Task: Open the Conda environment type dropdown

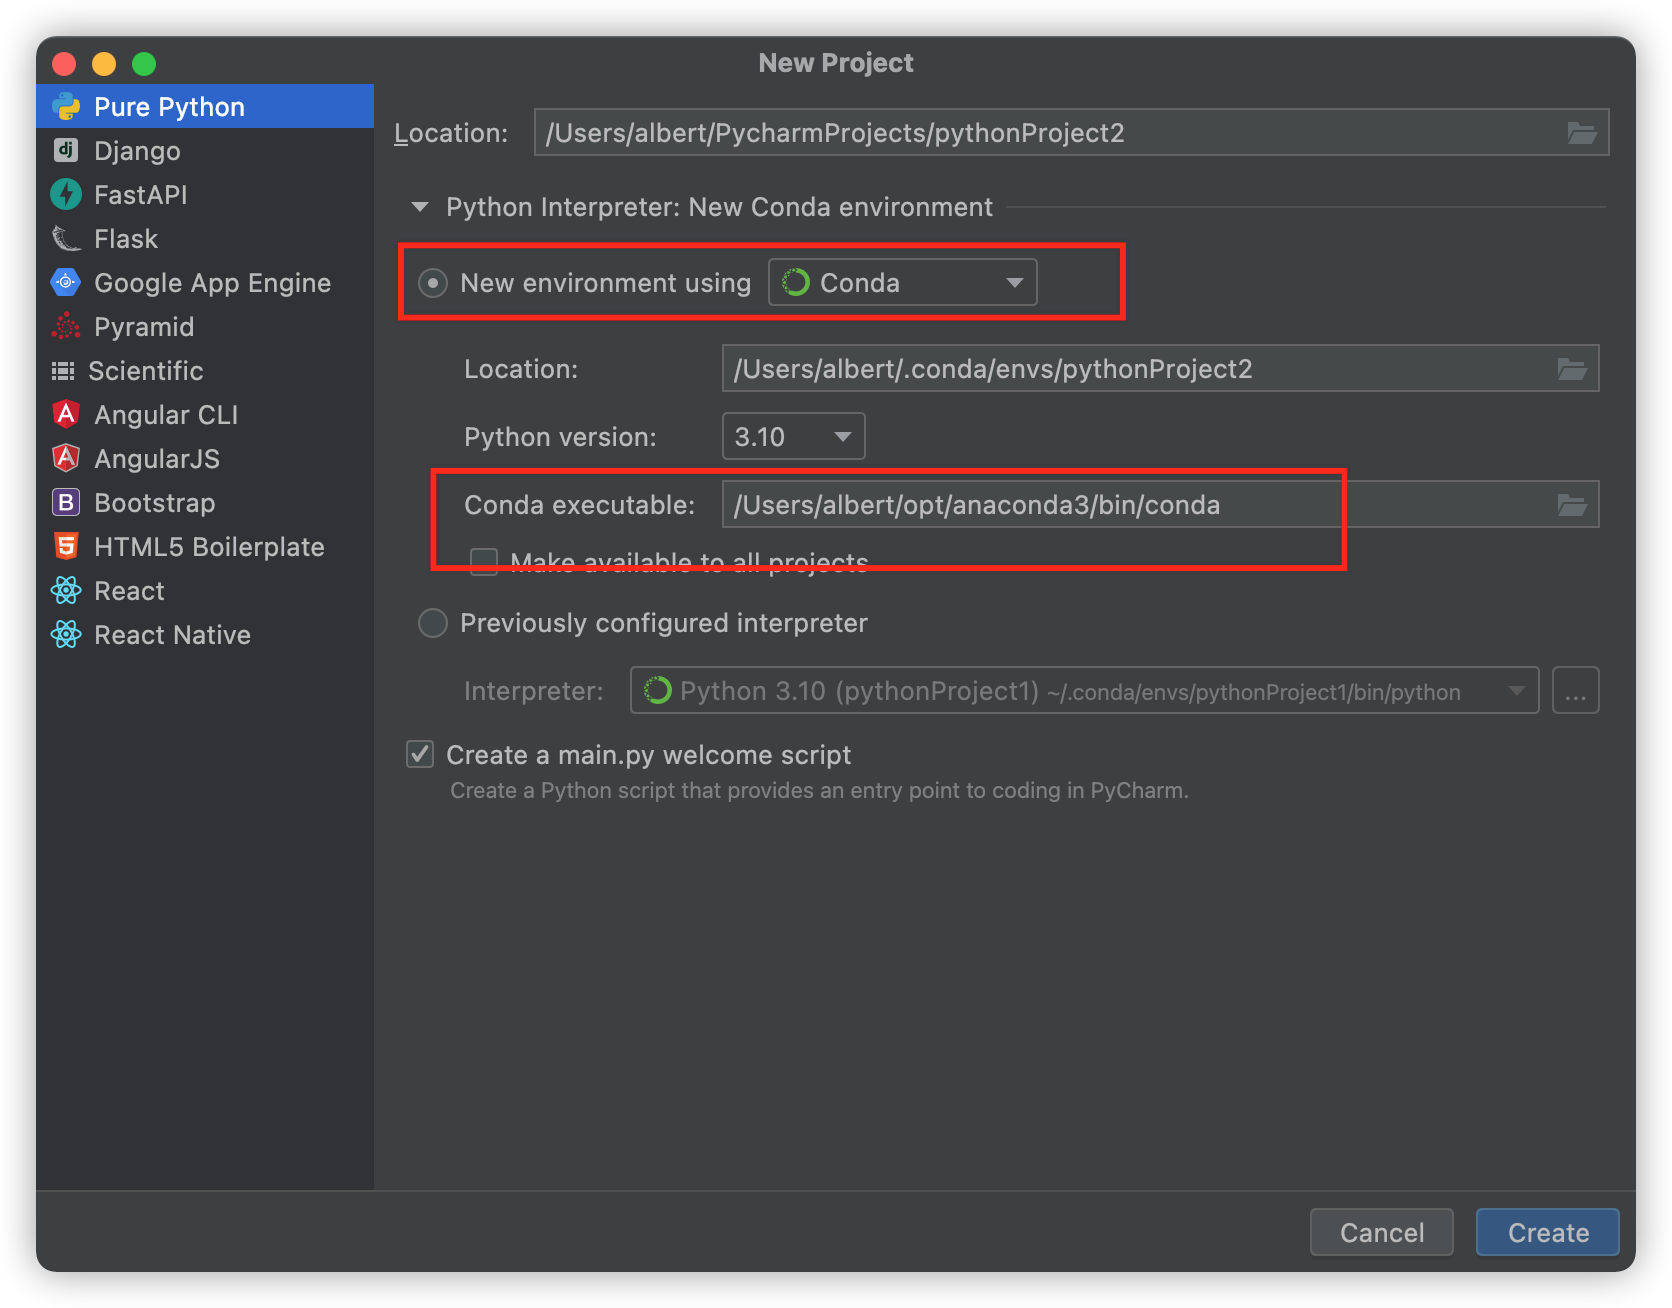Action: pos(902,283)
